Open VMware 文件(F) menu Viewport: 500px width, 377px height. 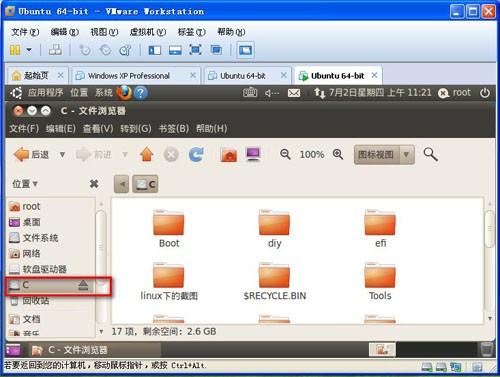[25, 32]
